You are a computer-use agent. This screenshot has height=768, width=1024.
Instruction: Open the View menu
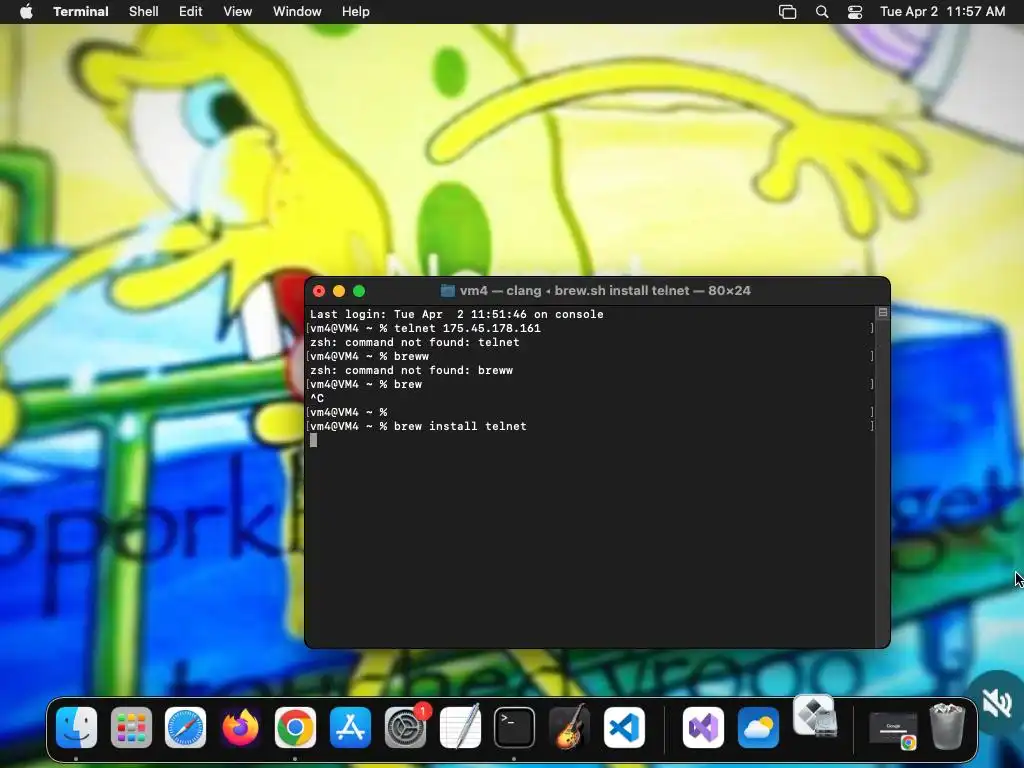point(238,12)
